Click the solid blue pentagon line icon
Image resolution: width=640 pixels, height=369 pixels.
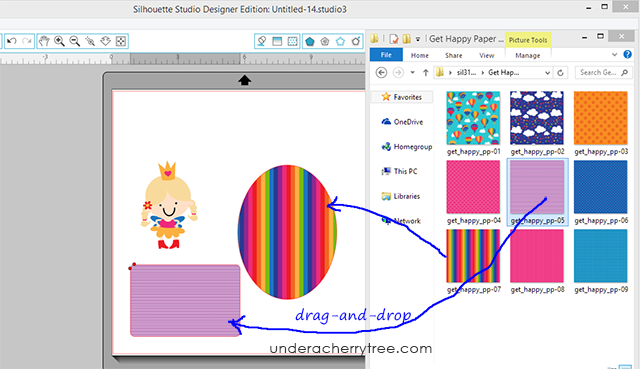coord(310,41)
